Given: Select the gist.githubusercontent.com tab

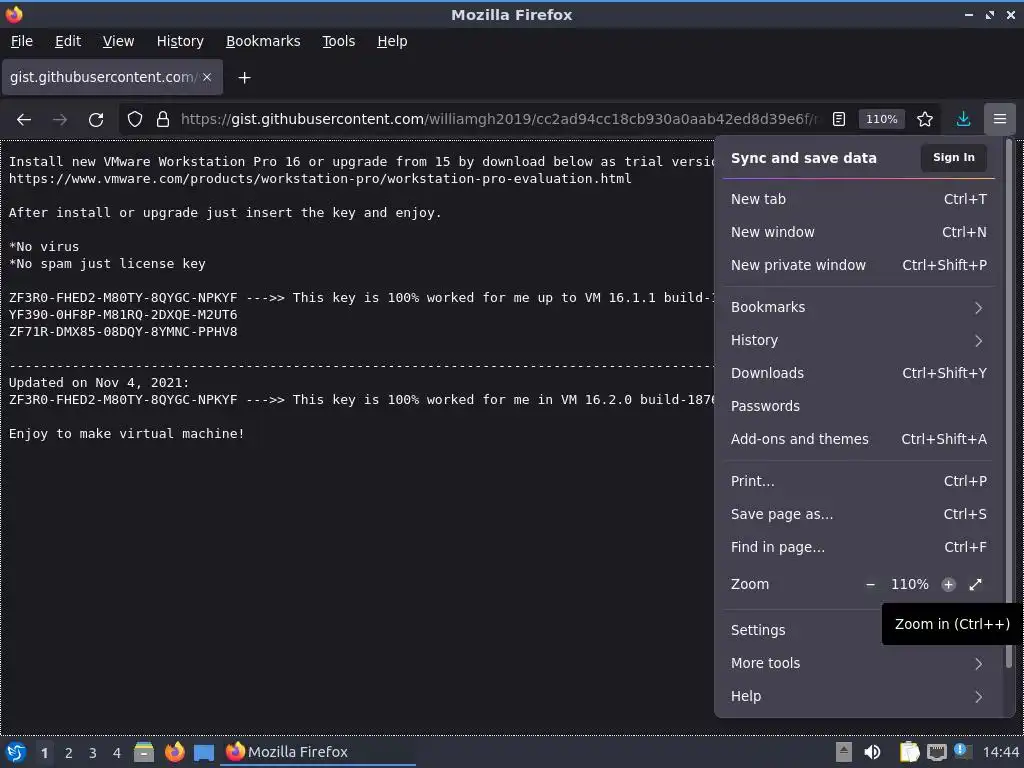Looking at the screenshot, I should [x=112, y=77].
